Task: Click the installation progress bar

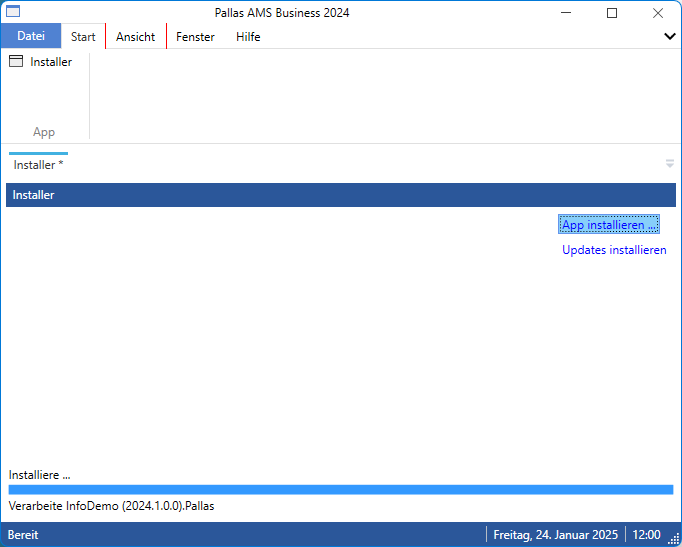Action: tap(341, 490)
